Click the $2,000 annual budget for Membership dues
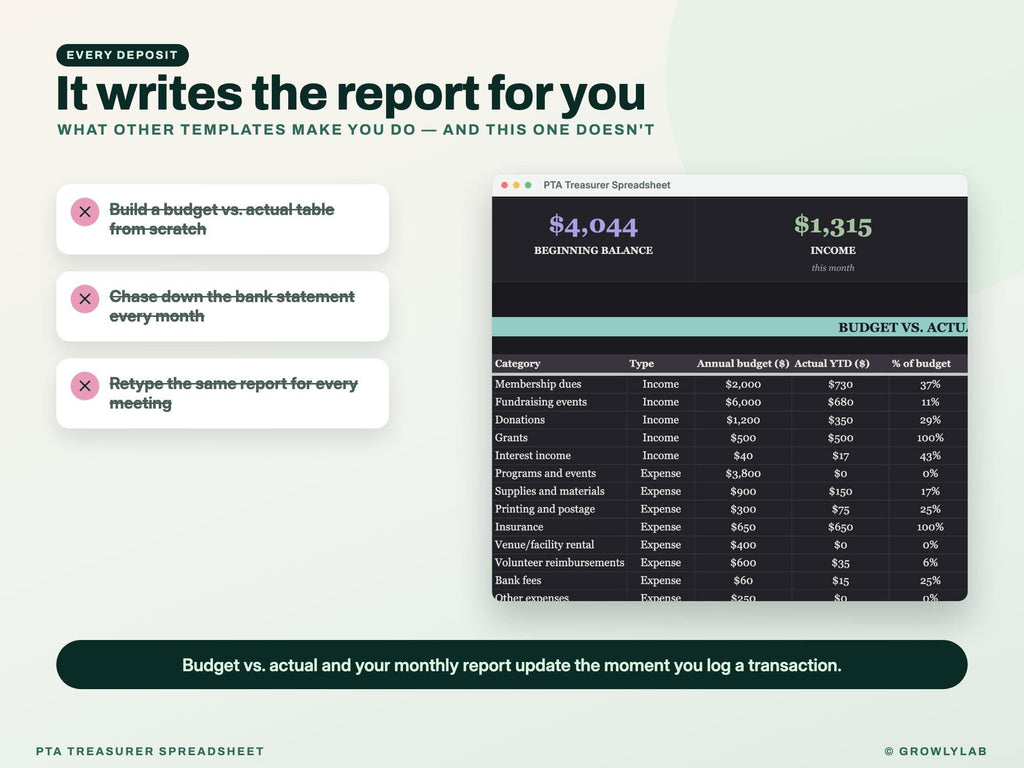This screenshot has width=1024, height=768. (x=743, y=384)
